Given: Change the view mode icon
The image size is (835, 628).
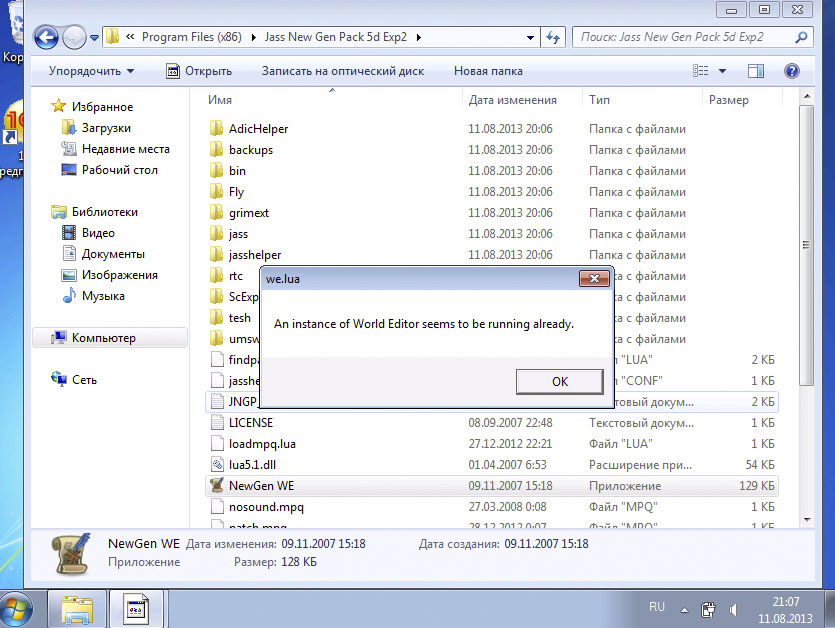Looking at the screenshot, I should coord(700,71).
